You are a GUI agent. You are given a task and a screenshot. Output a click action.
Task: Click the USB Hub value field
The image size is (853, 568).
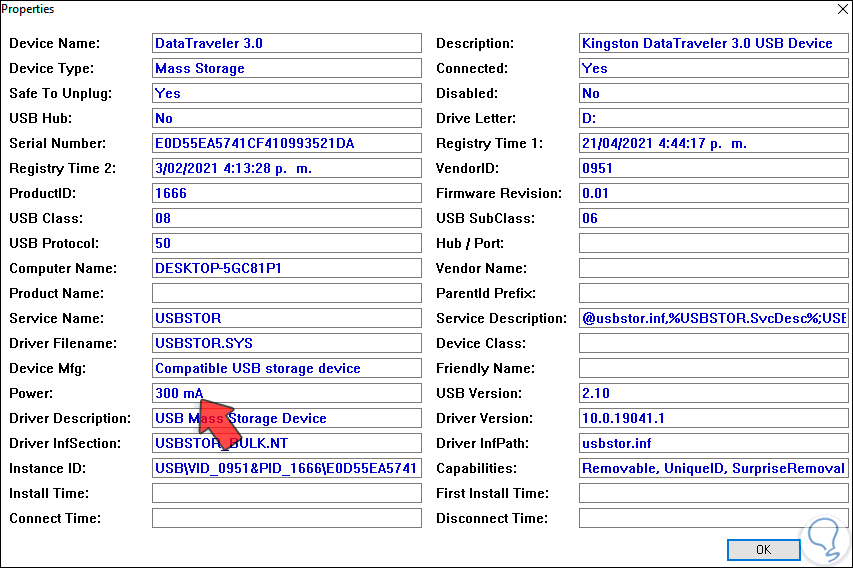[x=287, y=118]
